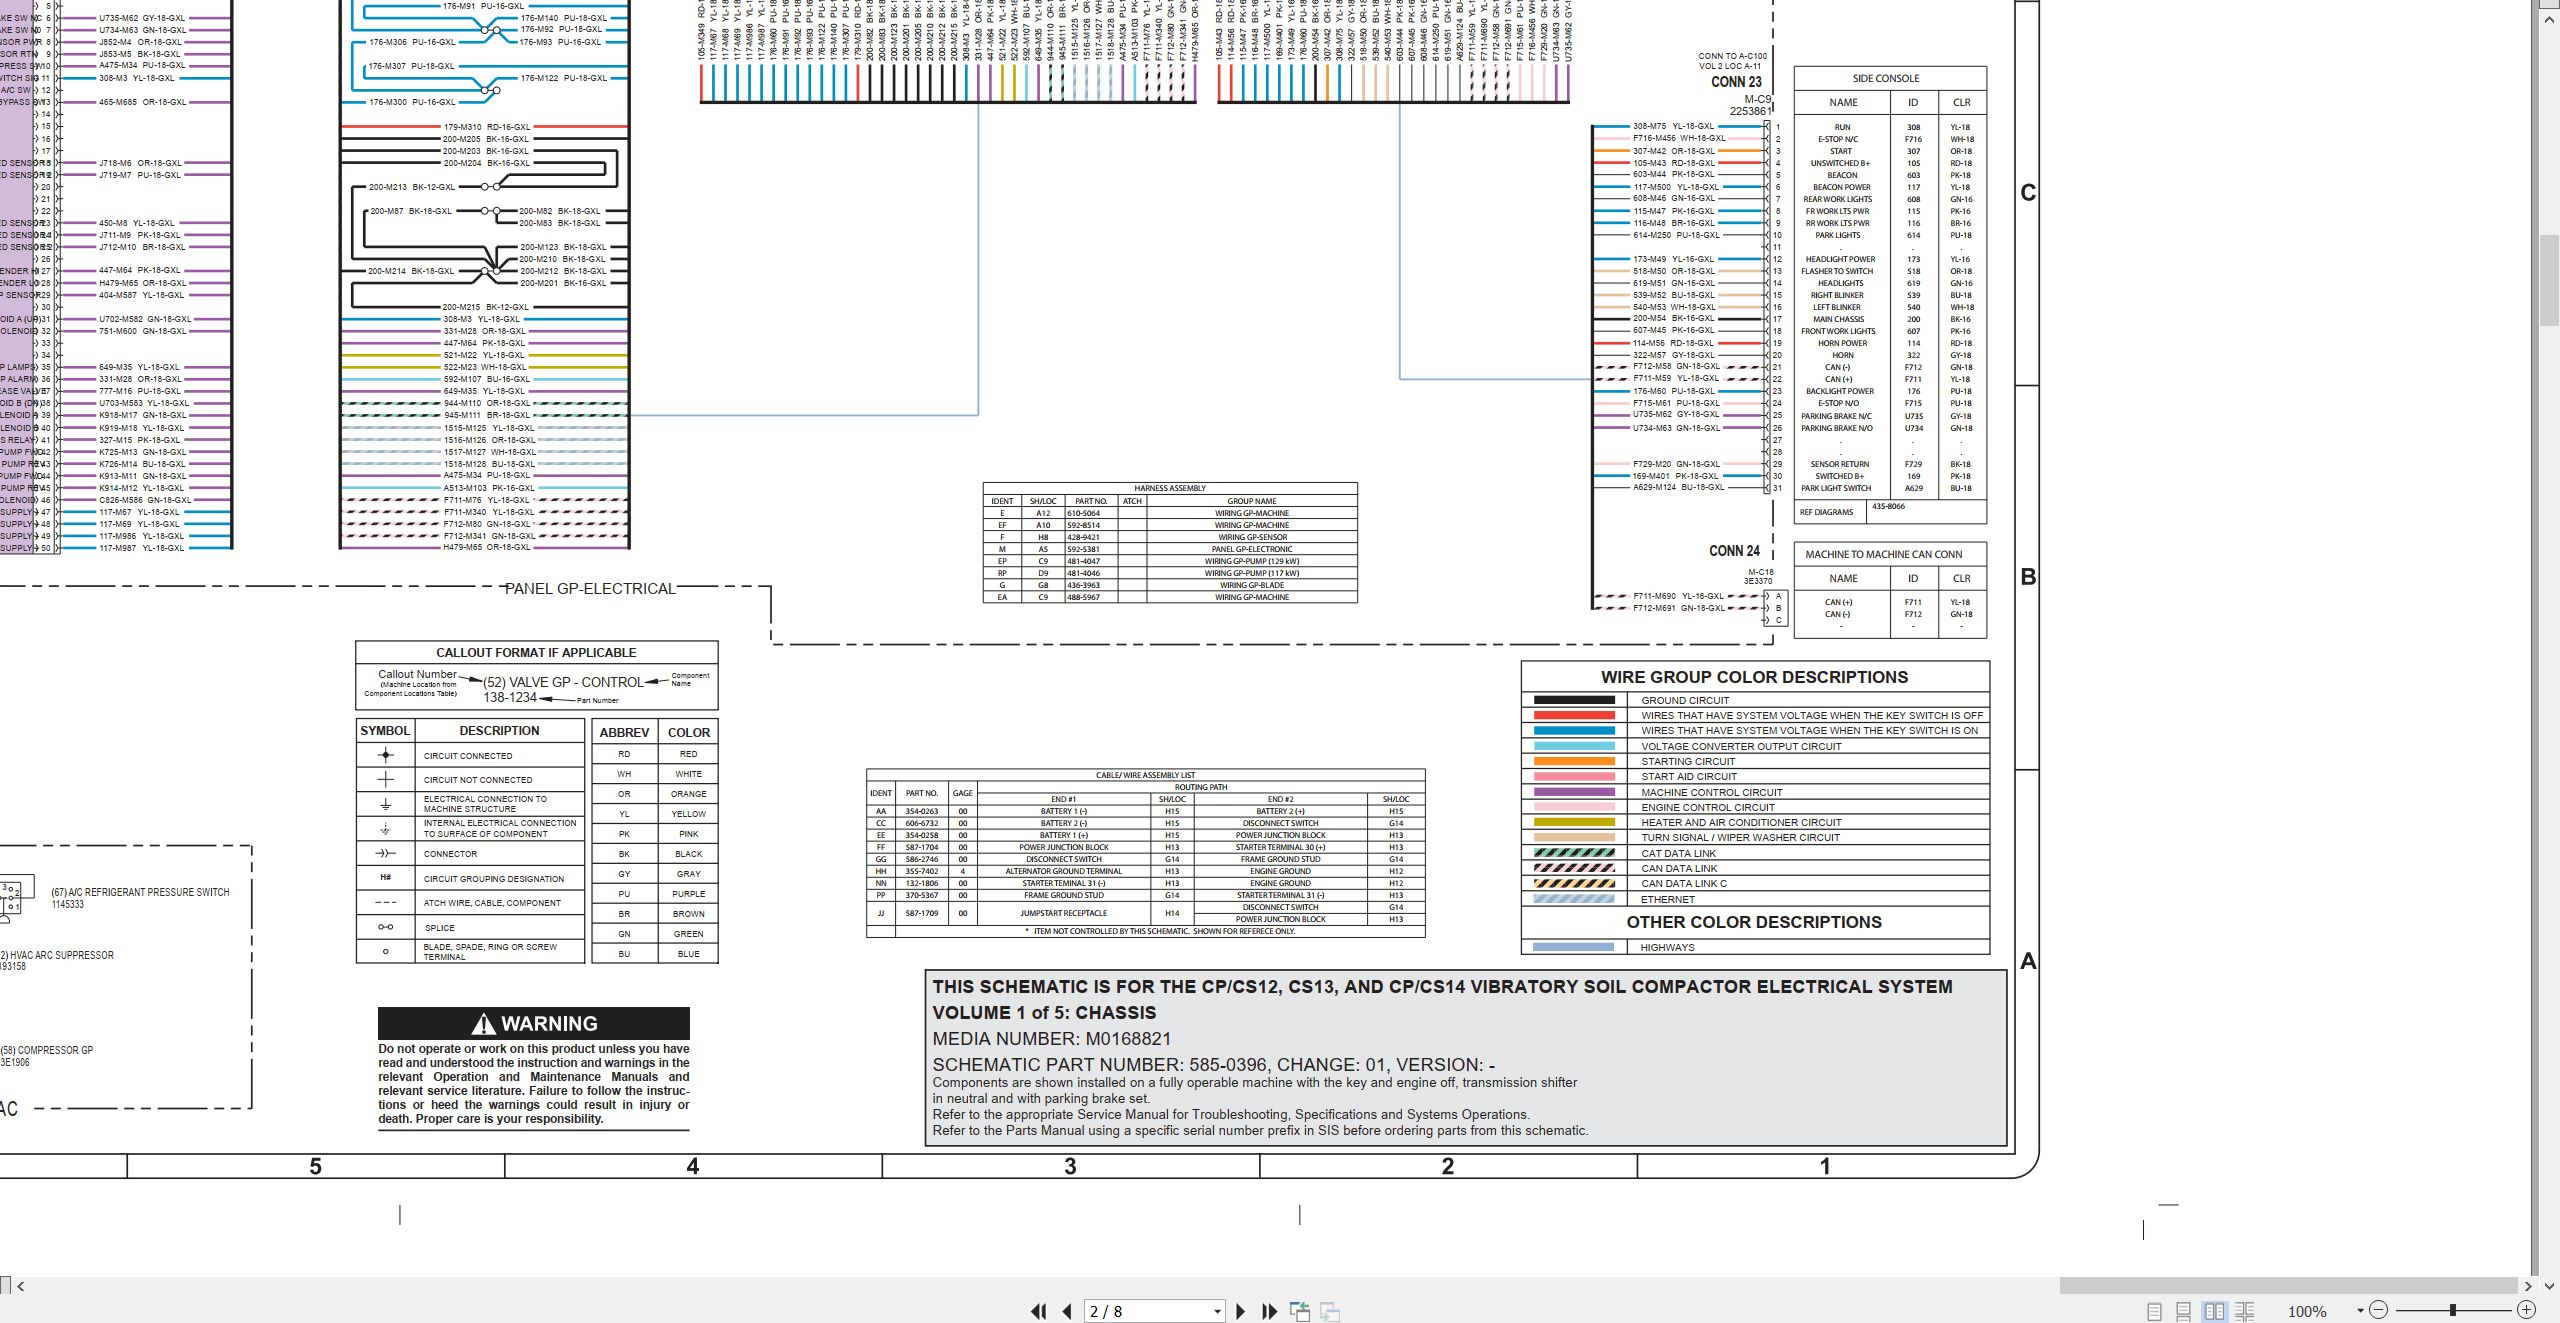2560x1323 pixels.
Task: Click "WIRING GP-BLADE" in harness table
Action: tap(1252, 585)
